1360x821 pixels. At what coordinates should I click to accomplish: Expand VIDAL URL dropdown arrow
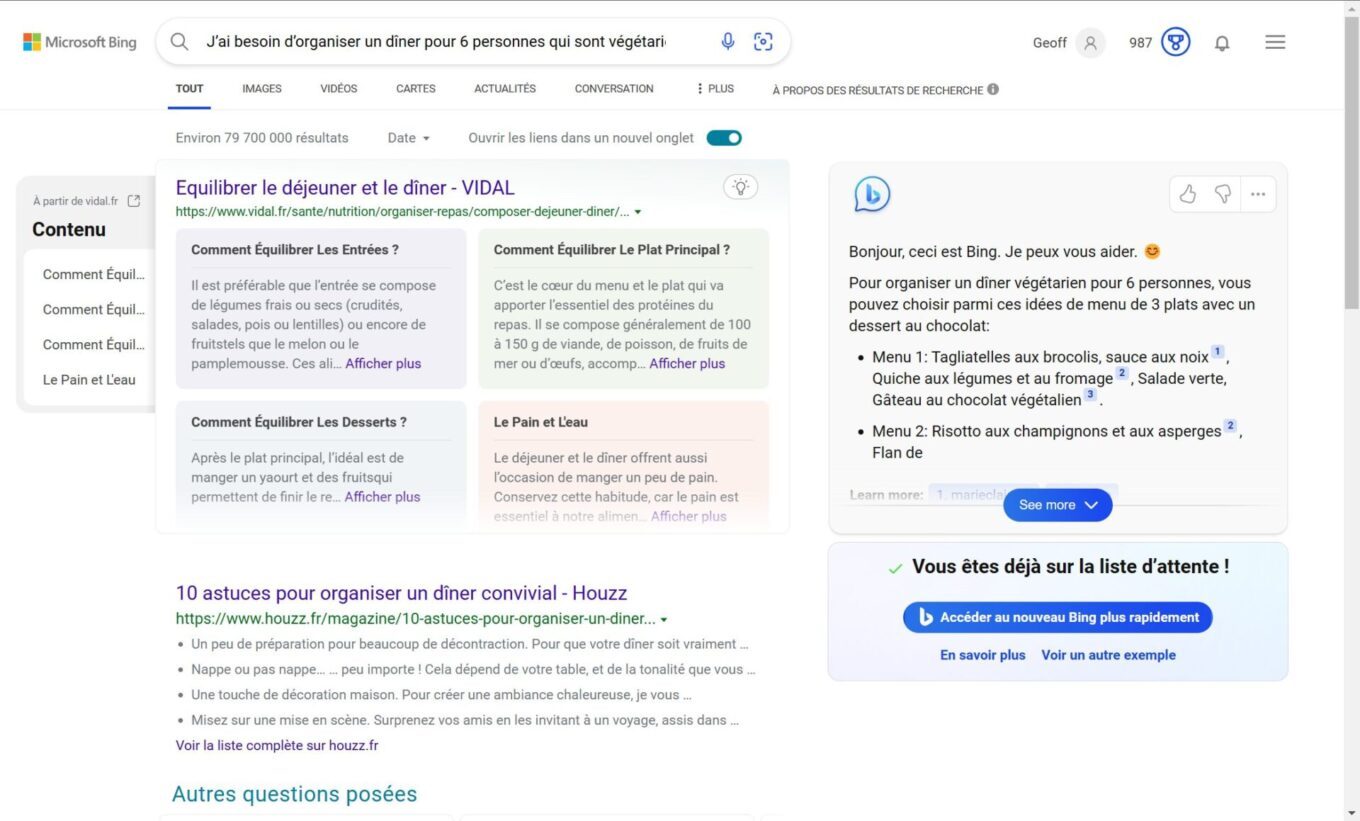(x=638, y=212)
